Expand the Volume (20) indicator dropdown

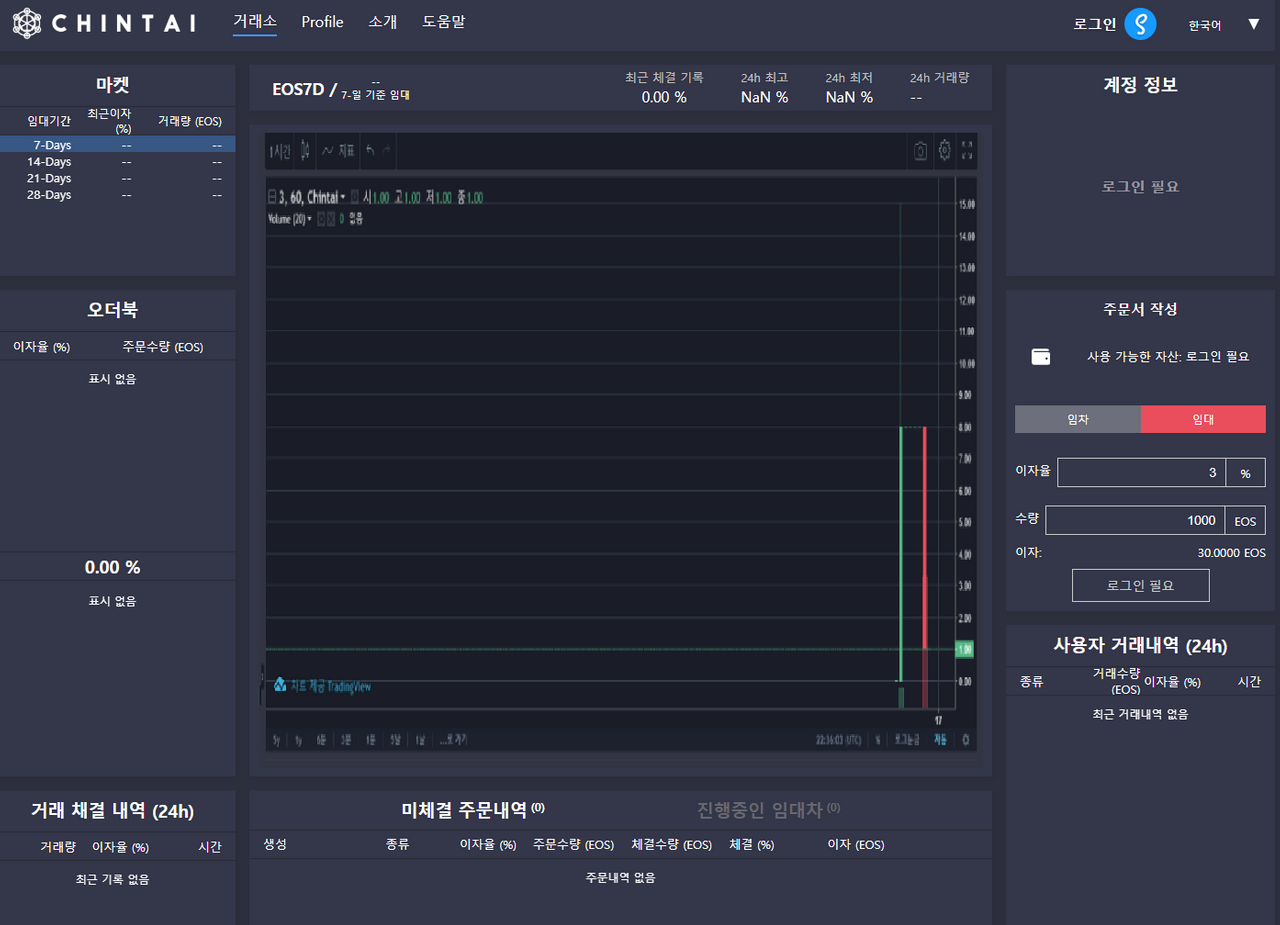pos(309,219)
